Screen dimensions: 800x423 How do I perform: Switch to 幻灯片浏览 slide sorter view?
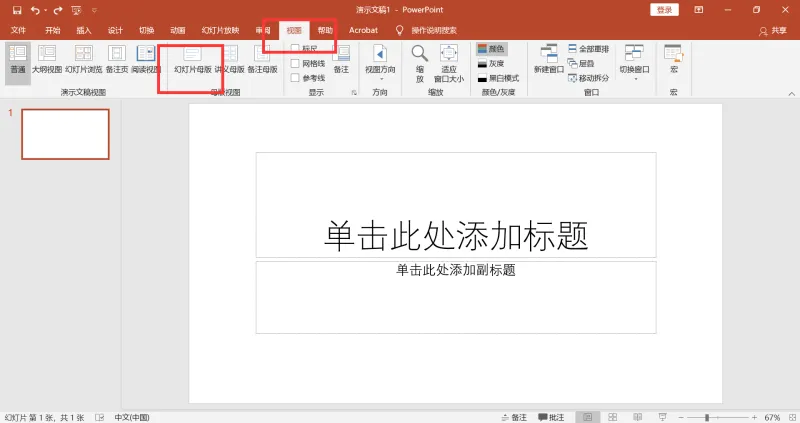pyautogui.click(x=84, y=60)
